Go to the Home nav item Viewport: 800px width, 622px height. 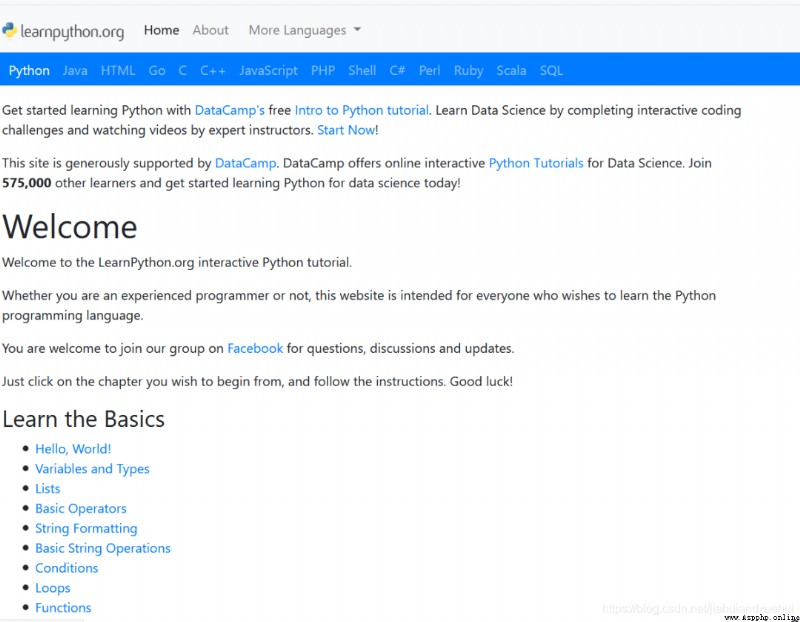[x=161, y=30]
